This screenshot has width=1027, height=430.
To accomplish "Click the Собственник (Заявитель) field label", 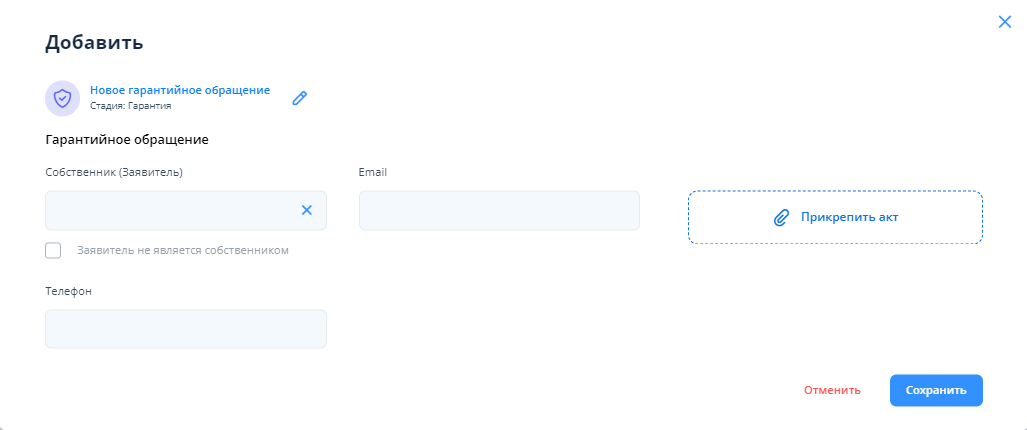I will pyautogui.click(x=114, y=172).
